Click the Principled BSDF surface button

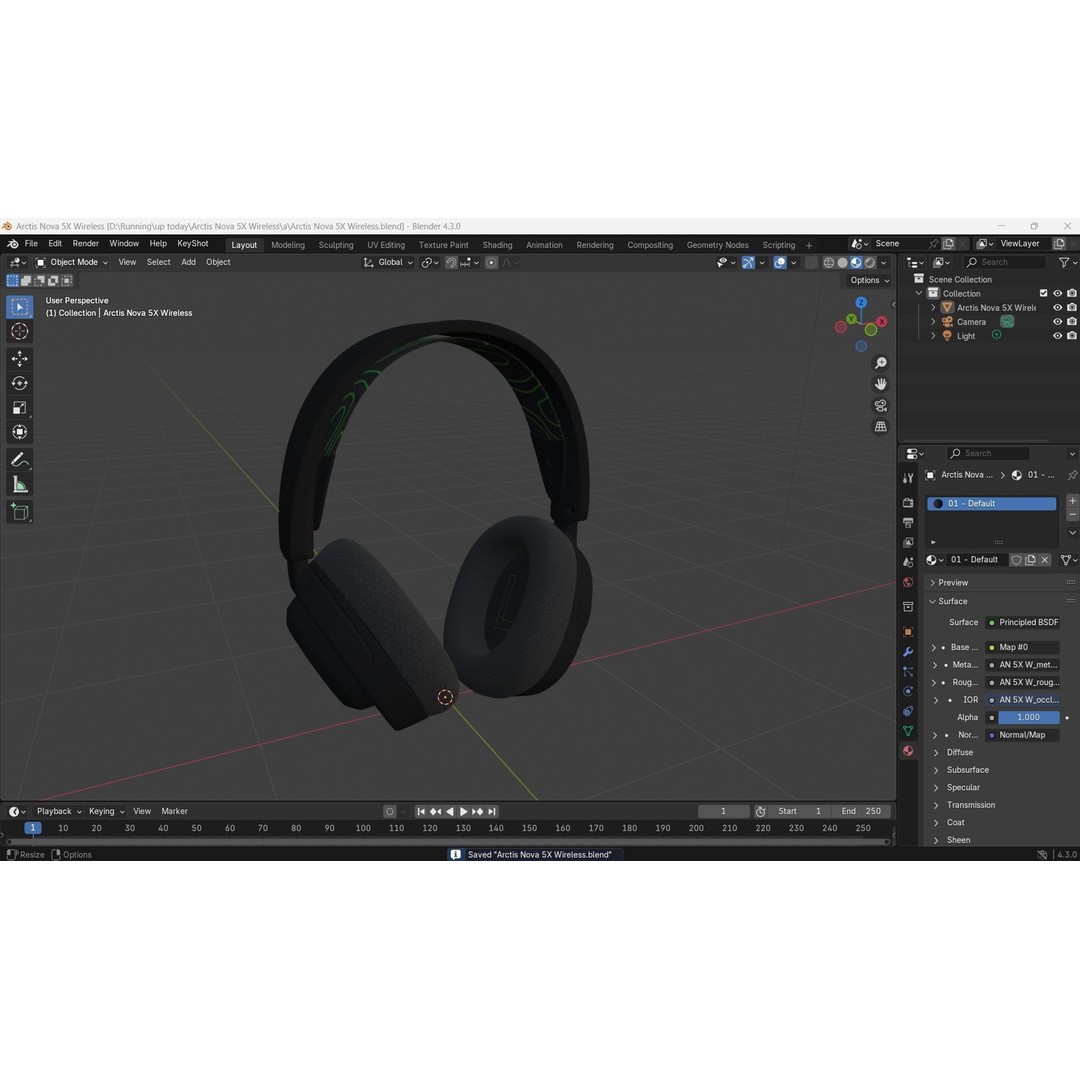tap(1022, 623)
